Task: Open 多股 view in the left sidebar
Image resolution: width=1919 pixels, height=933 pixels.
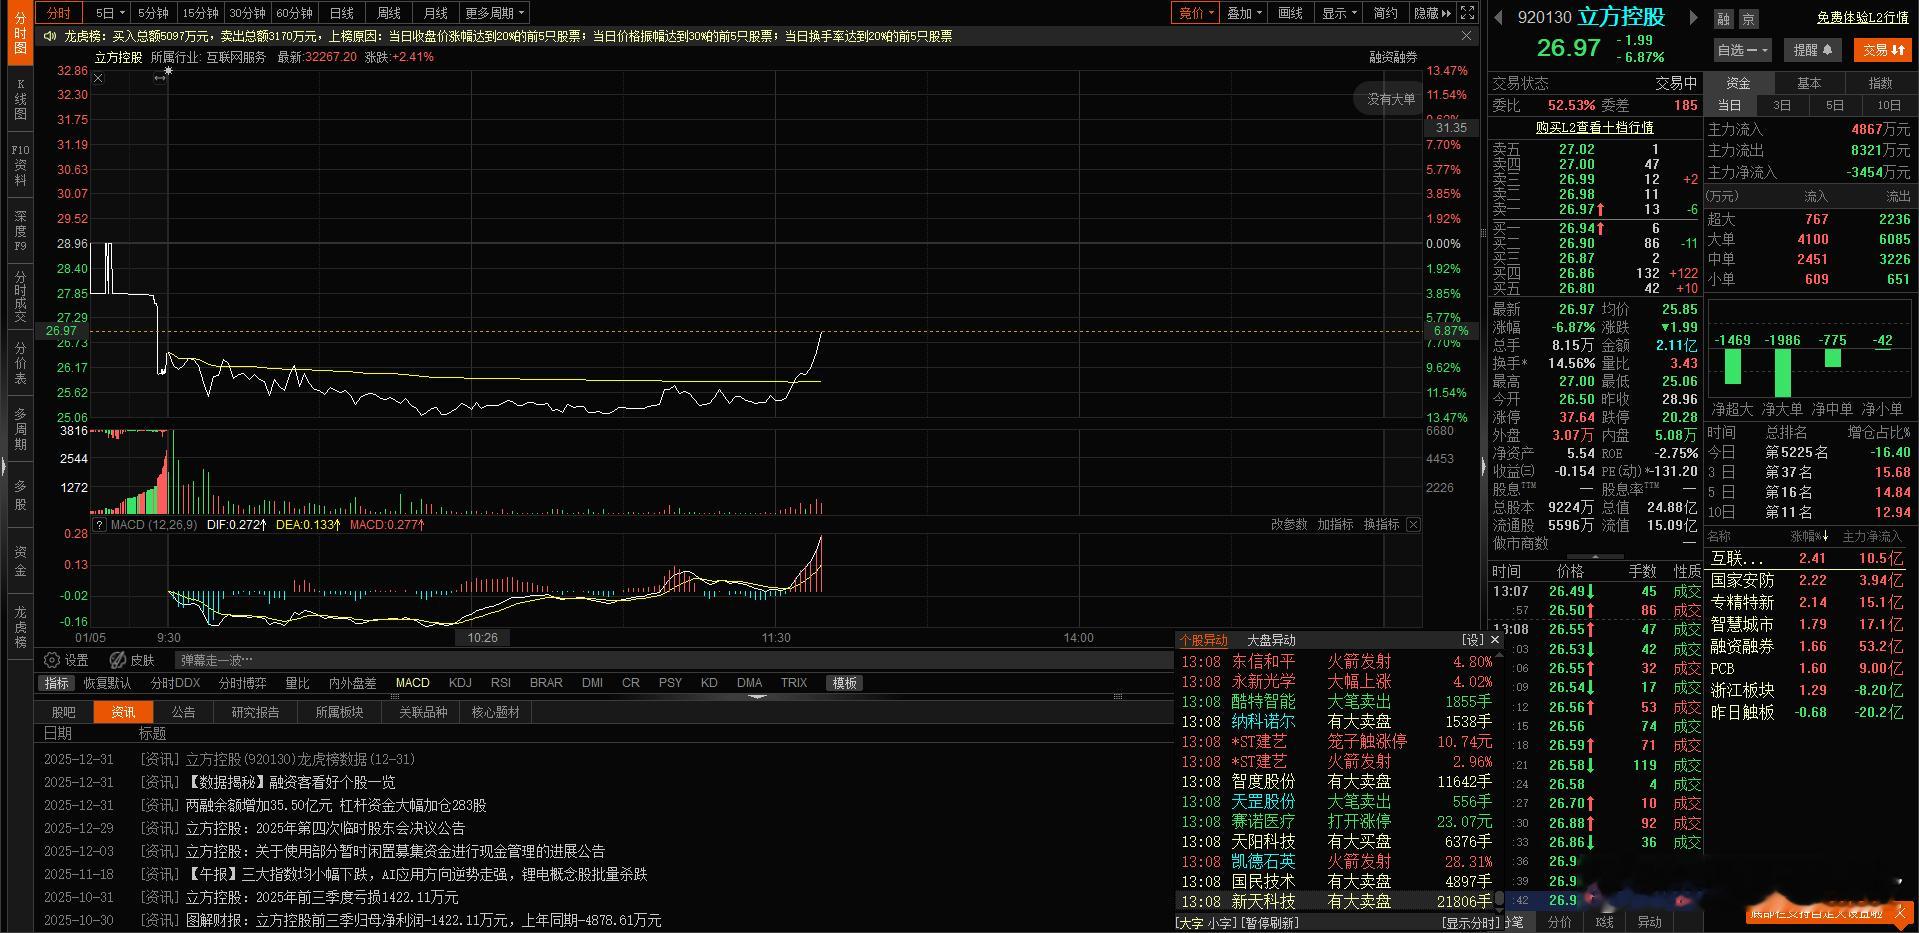Action: coord(20,495)
